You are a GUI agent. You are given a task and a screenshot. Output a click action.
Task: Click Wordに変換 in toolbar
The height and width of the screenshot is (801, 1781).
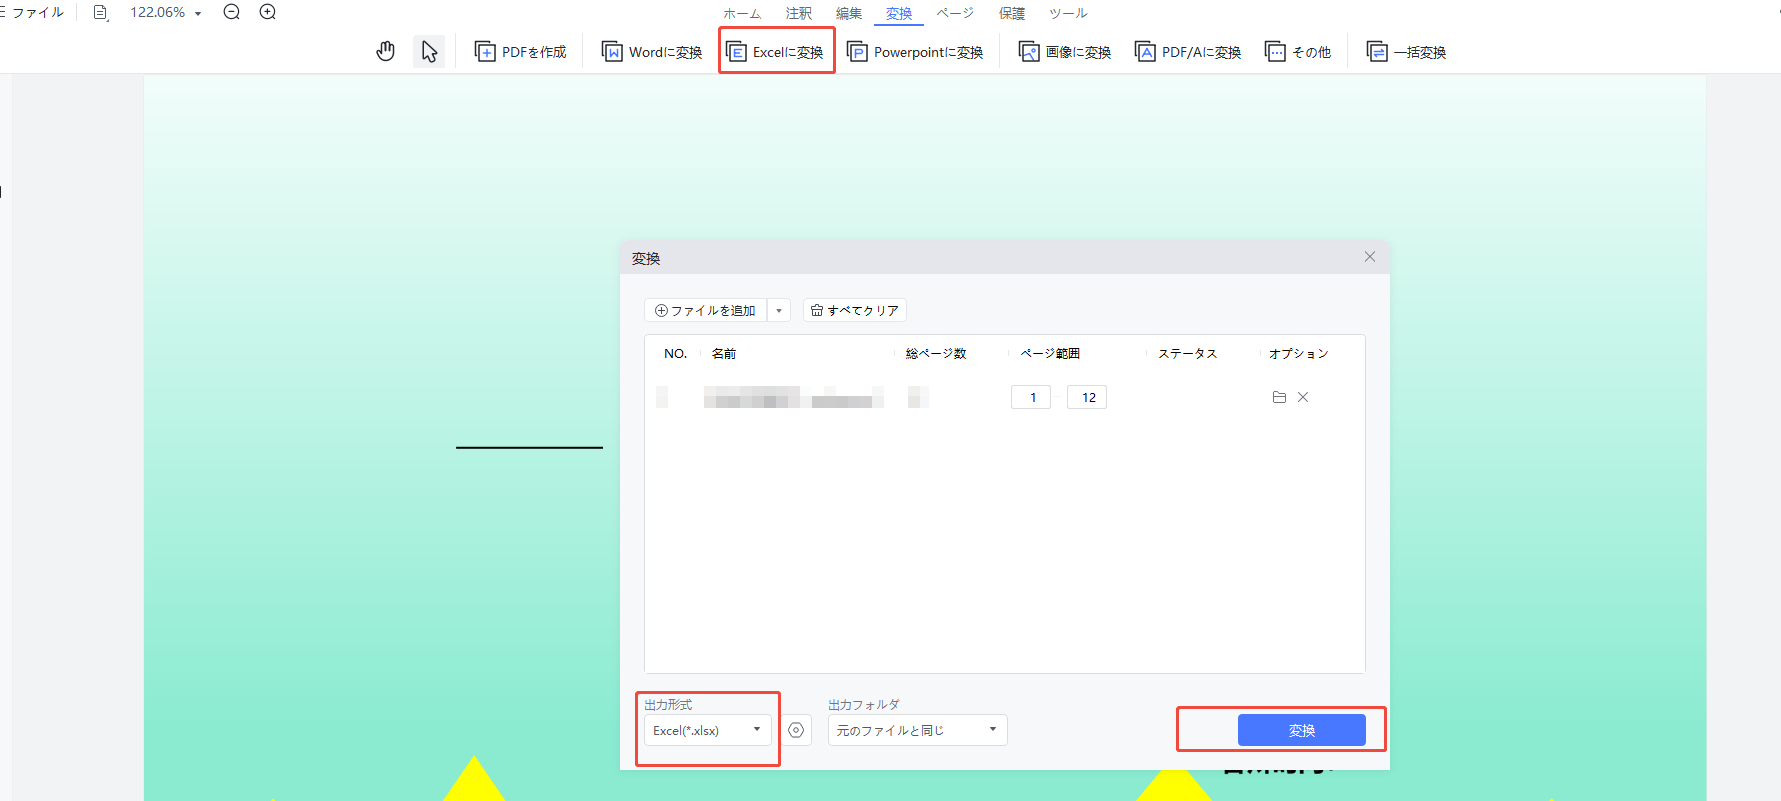click(652, 52)
